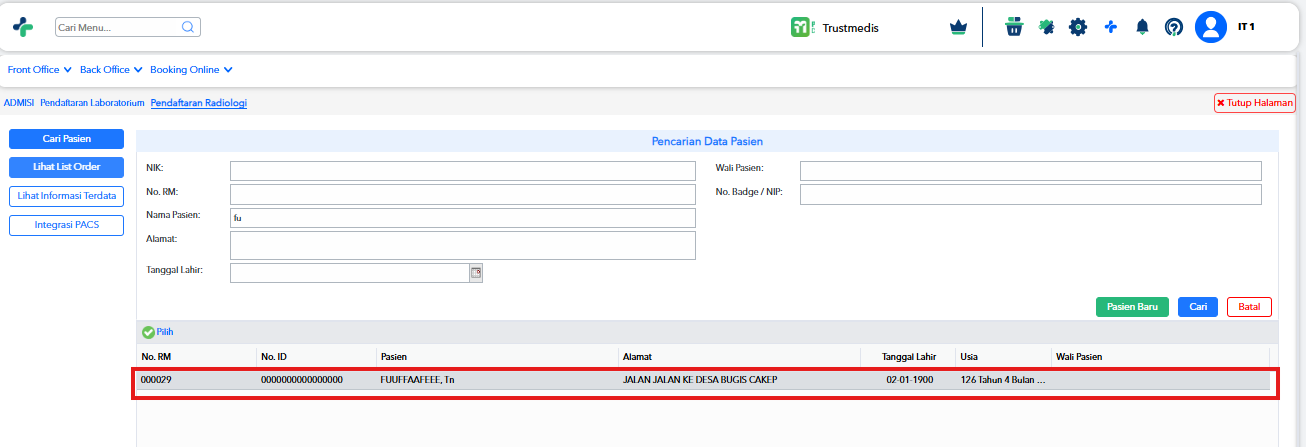This screenshot has height=447, width=1306.
Task: Click Lihat List Order button
Action: [66, 167]
